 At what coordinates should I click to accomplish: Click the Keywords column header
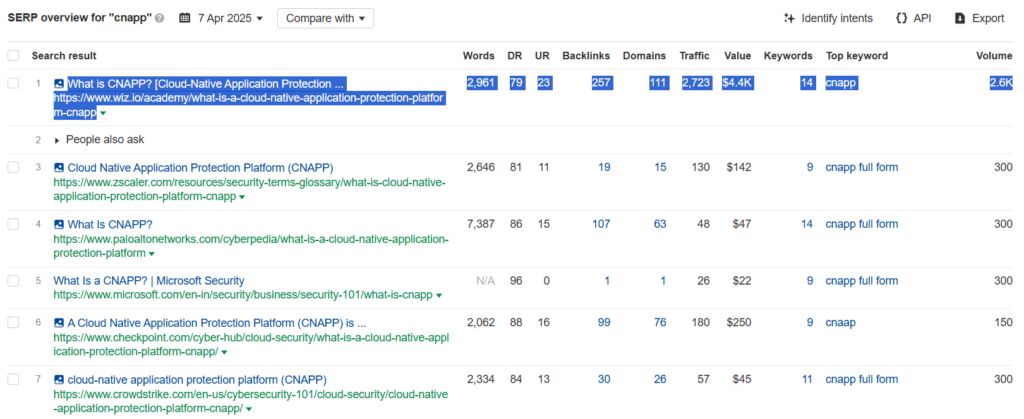pos(788,56)
